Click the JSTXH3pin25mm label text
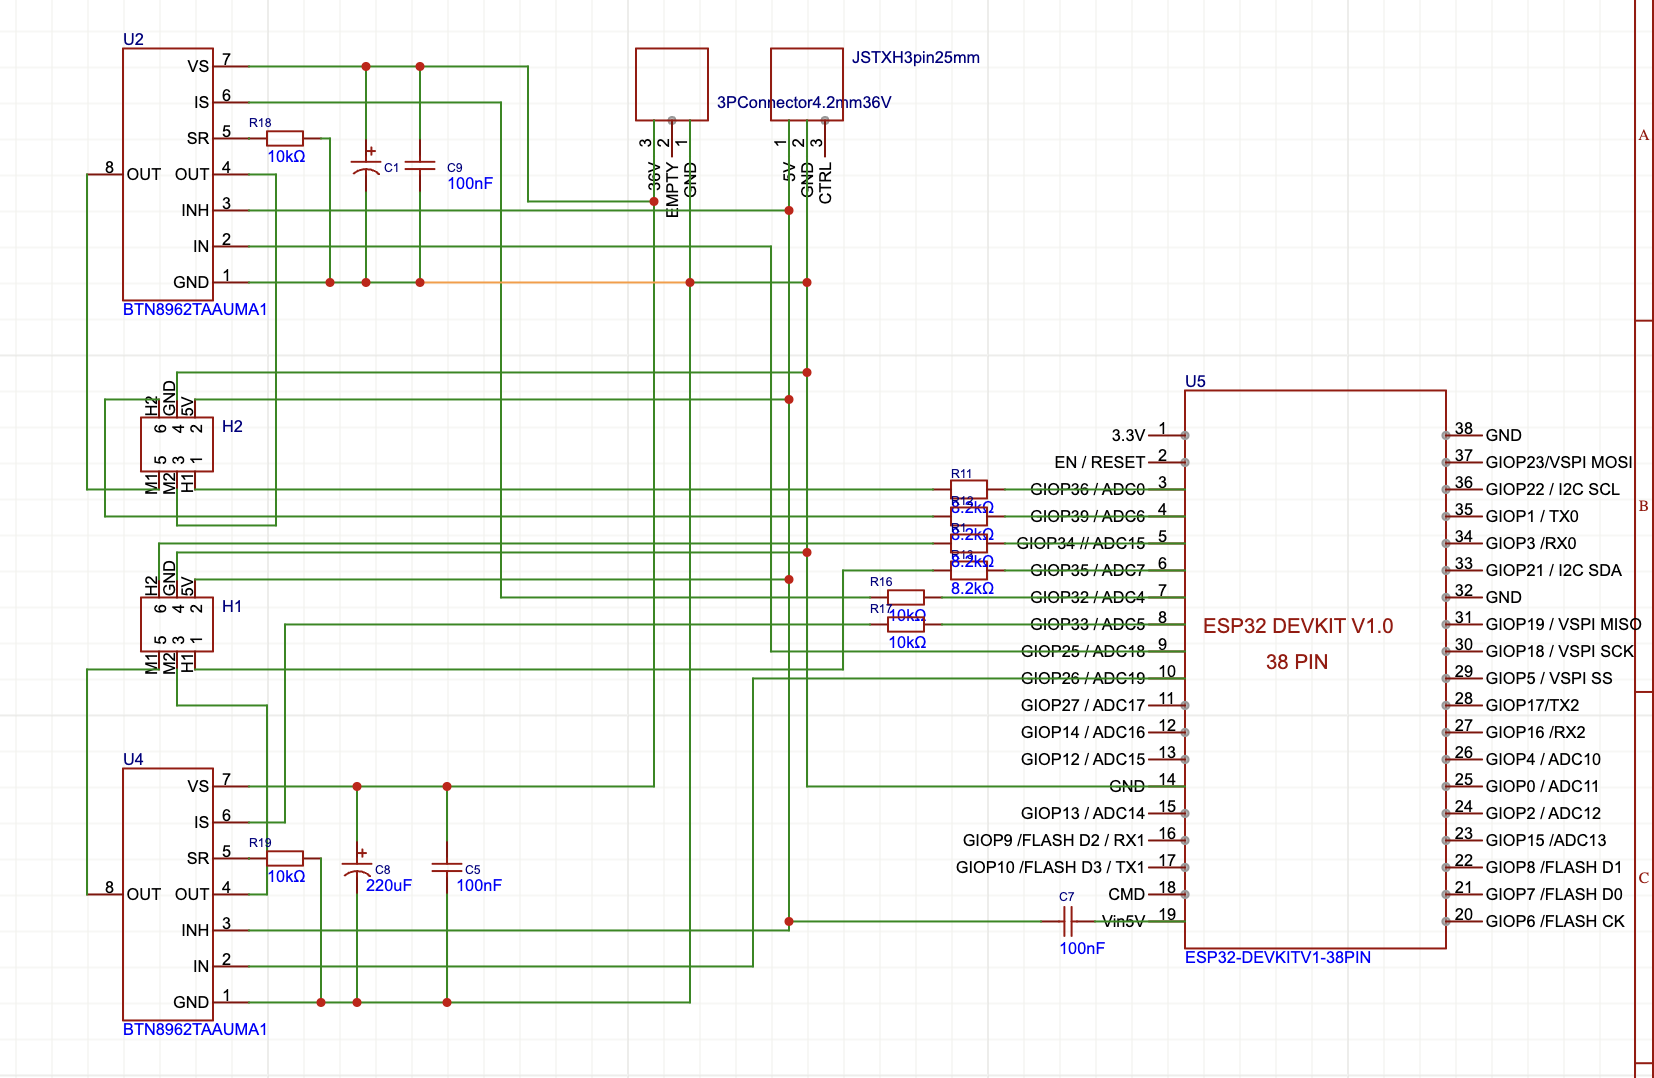Viewport: 1654px width, 1078px height. [916, 57]
